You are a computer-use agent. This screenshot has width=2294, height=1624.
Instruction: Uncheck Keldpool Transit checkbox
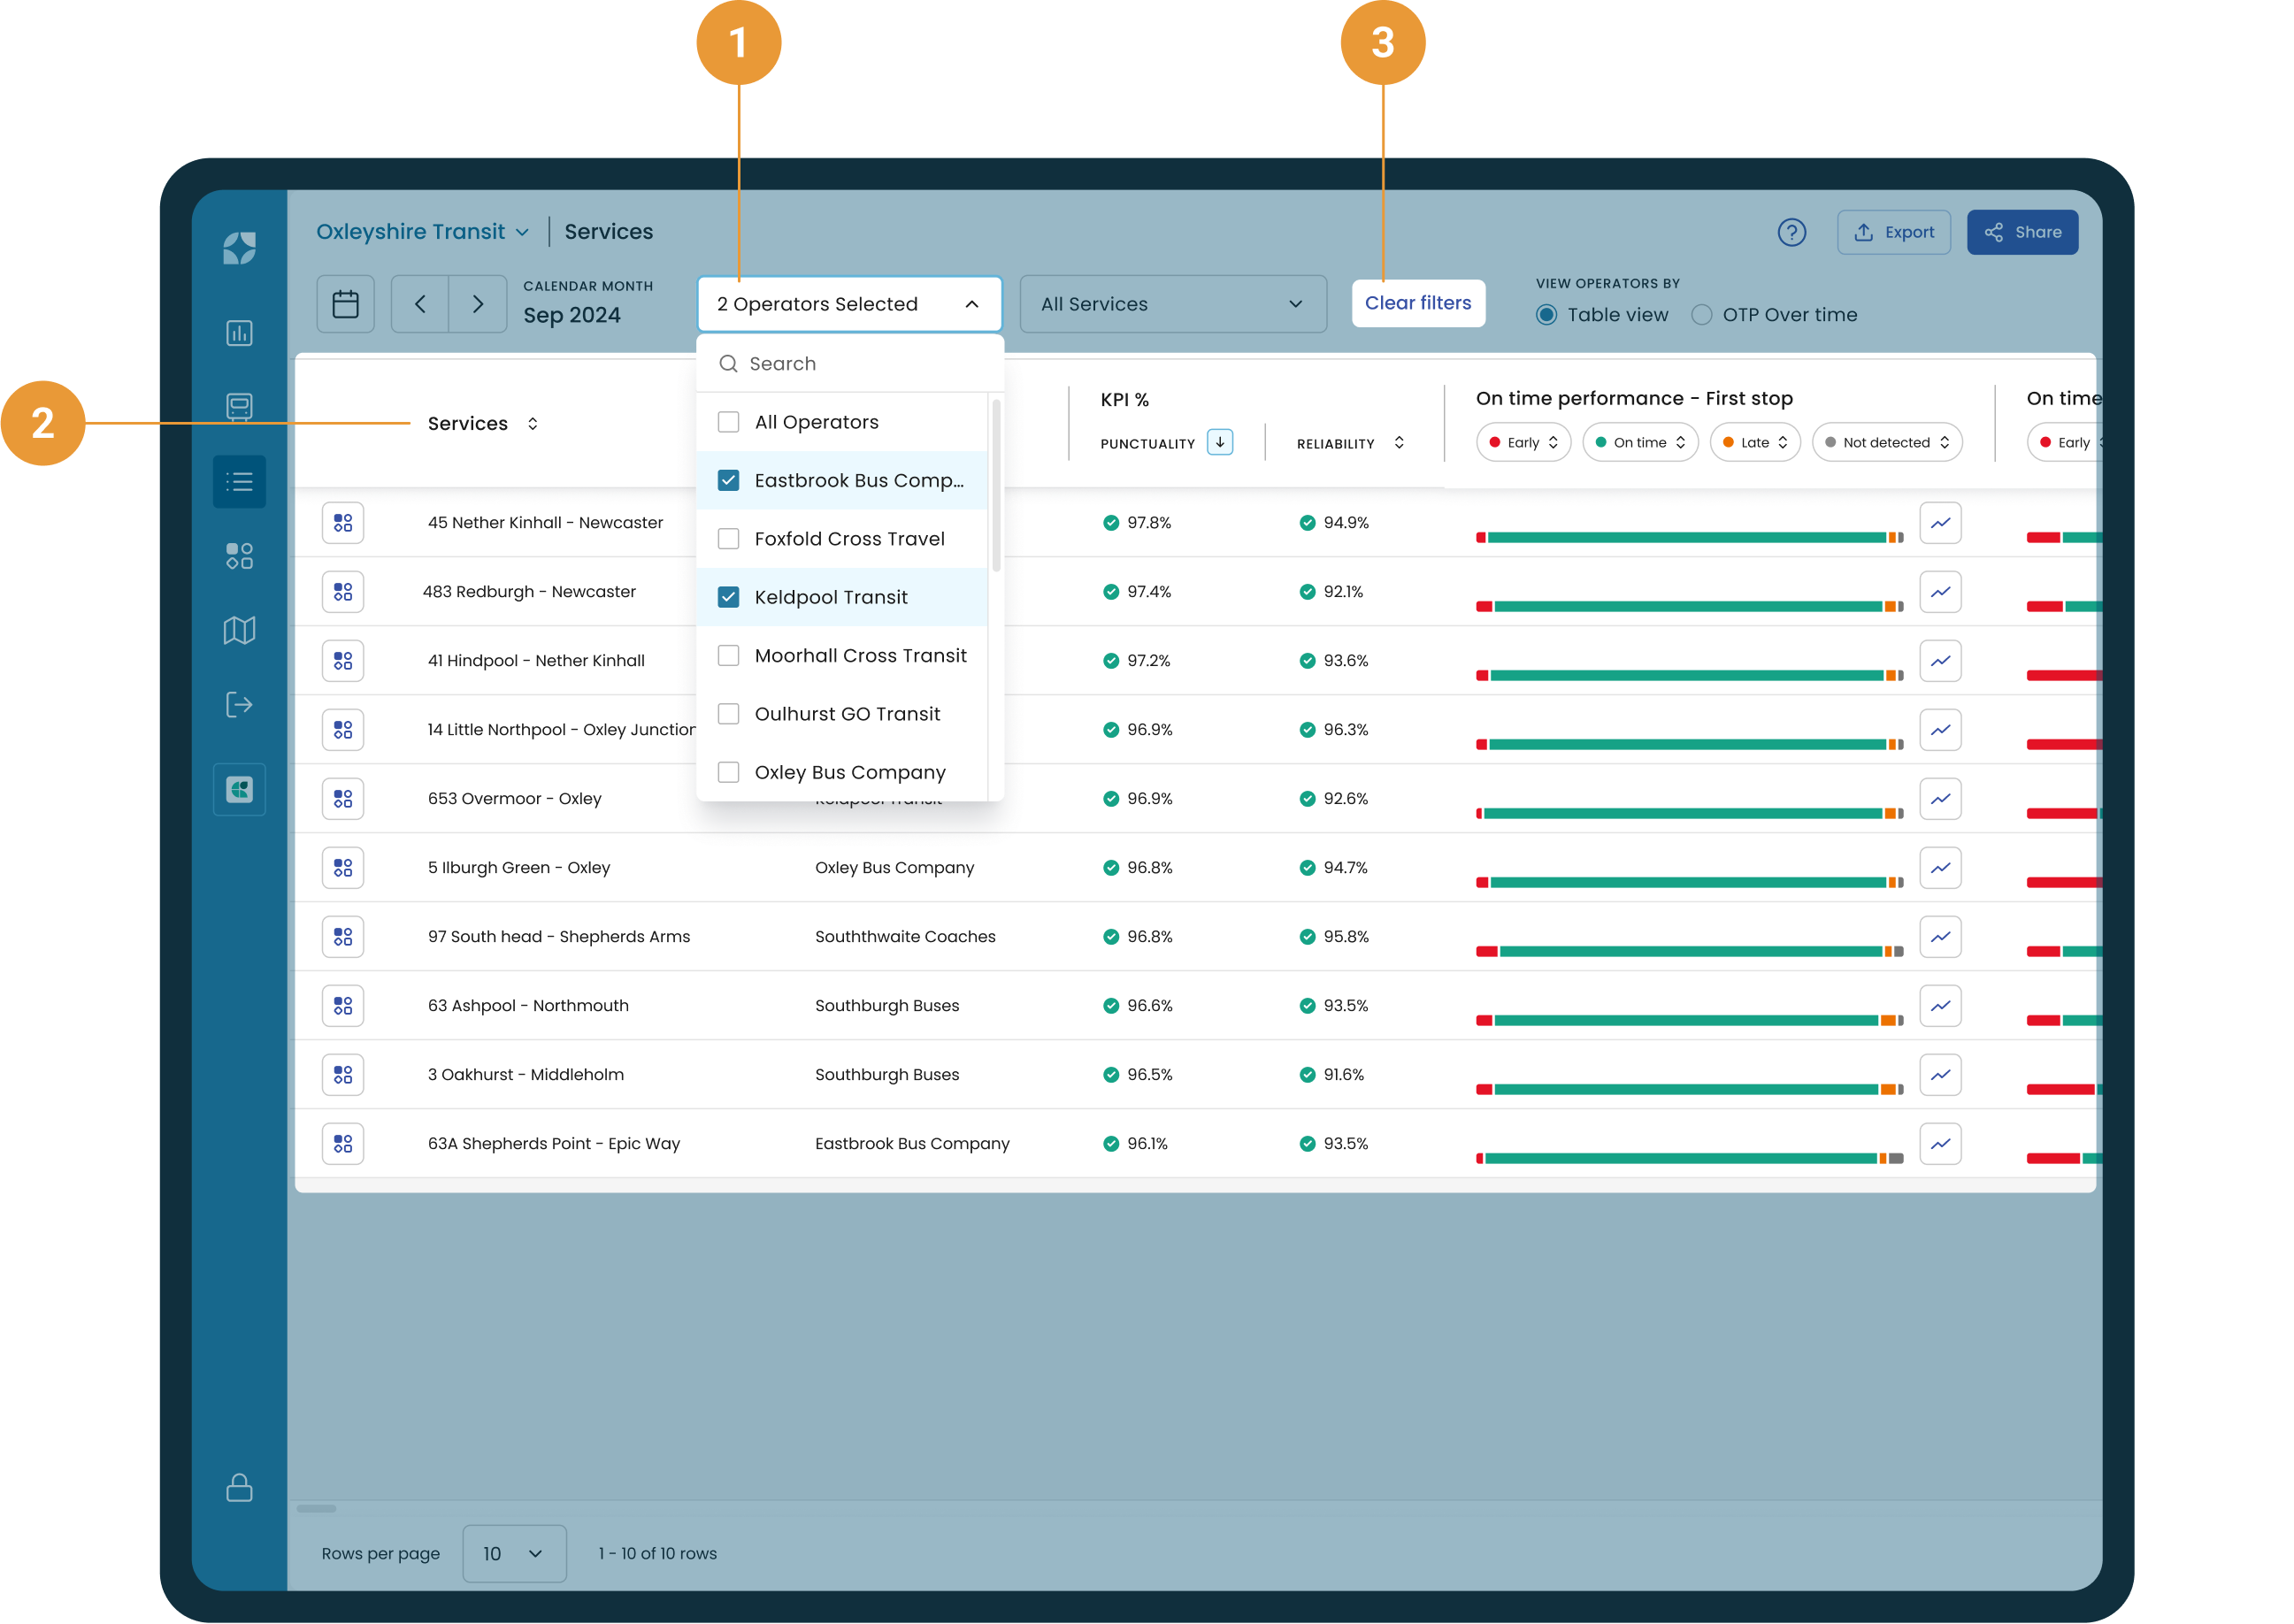click(x=728, y=597)
